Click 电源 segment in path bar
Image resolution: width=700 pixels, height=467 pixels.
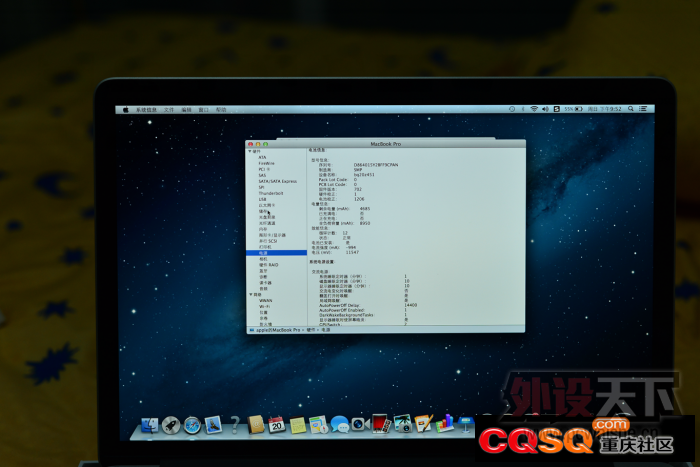(326, 330)
